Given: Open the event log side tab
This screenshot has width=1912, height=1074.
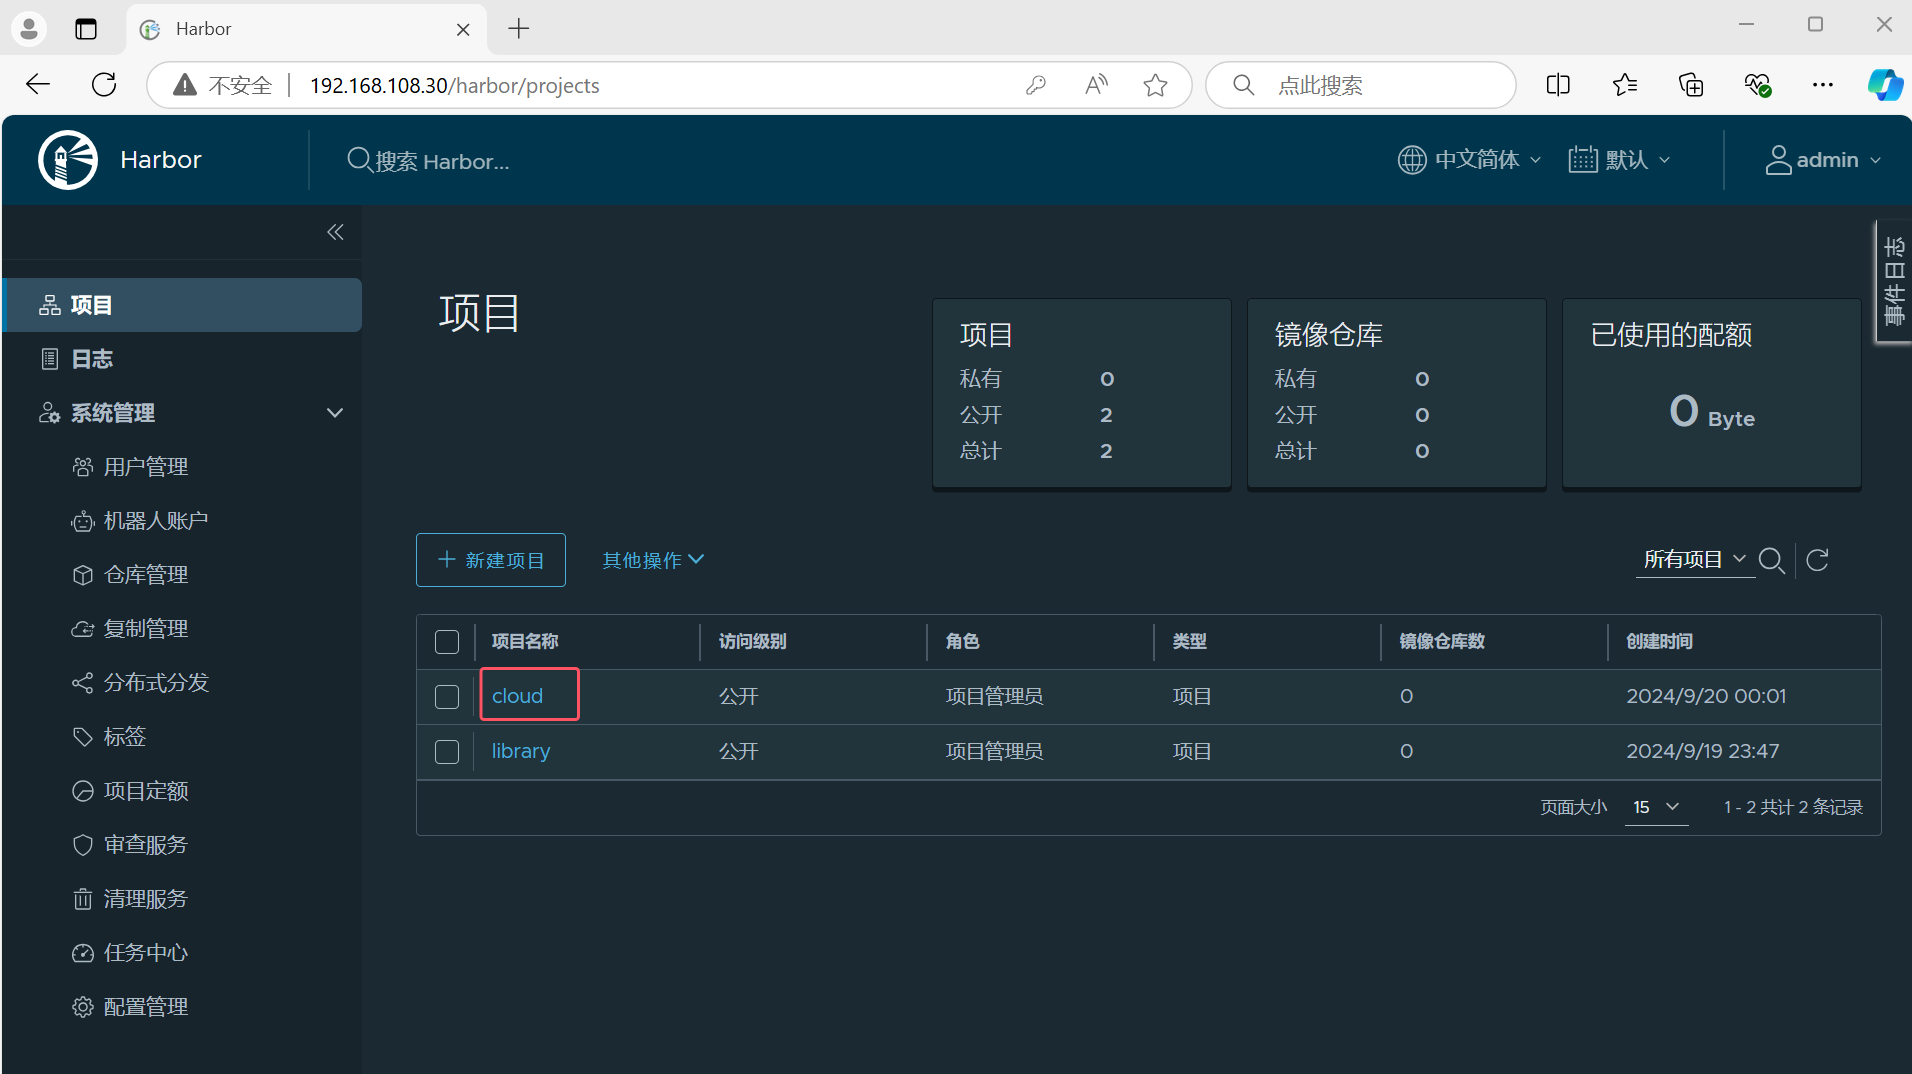Looking at the screenshot, I should (x=1893, y=282).
